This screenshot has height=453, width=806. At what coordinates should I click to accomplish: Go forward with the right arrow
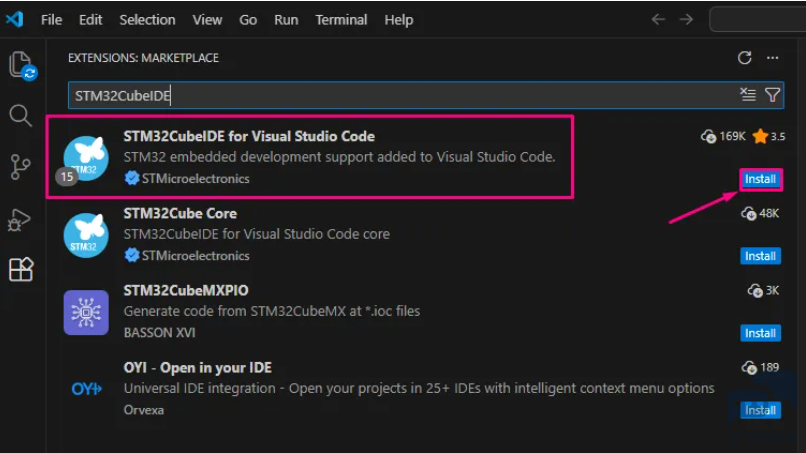(686, 20)
